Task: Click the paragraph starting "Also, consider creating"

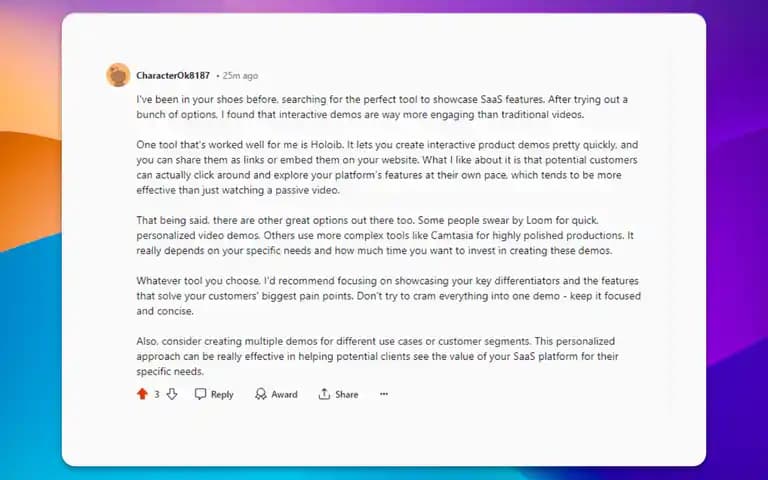Action: 377,356
